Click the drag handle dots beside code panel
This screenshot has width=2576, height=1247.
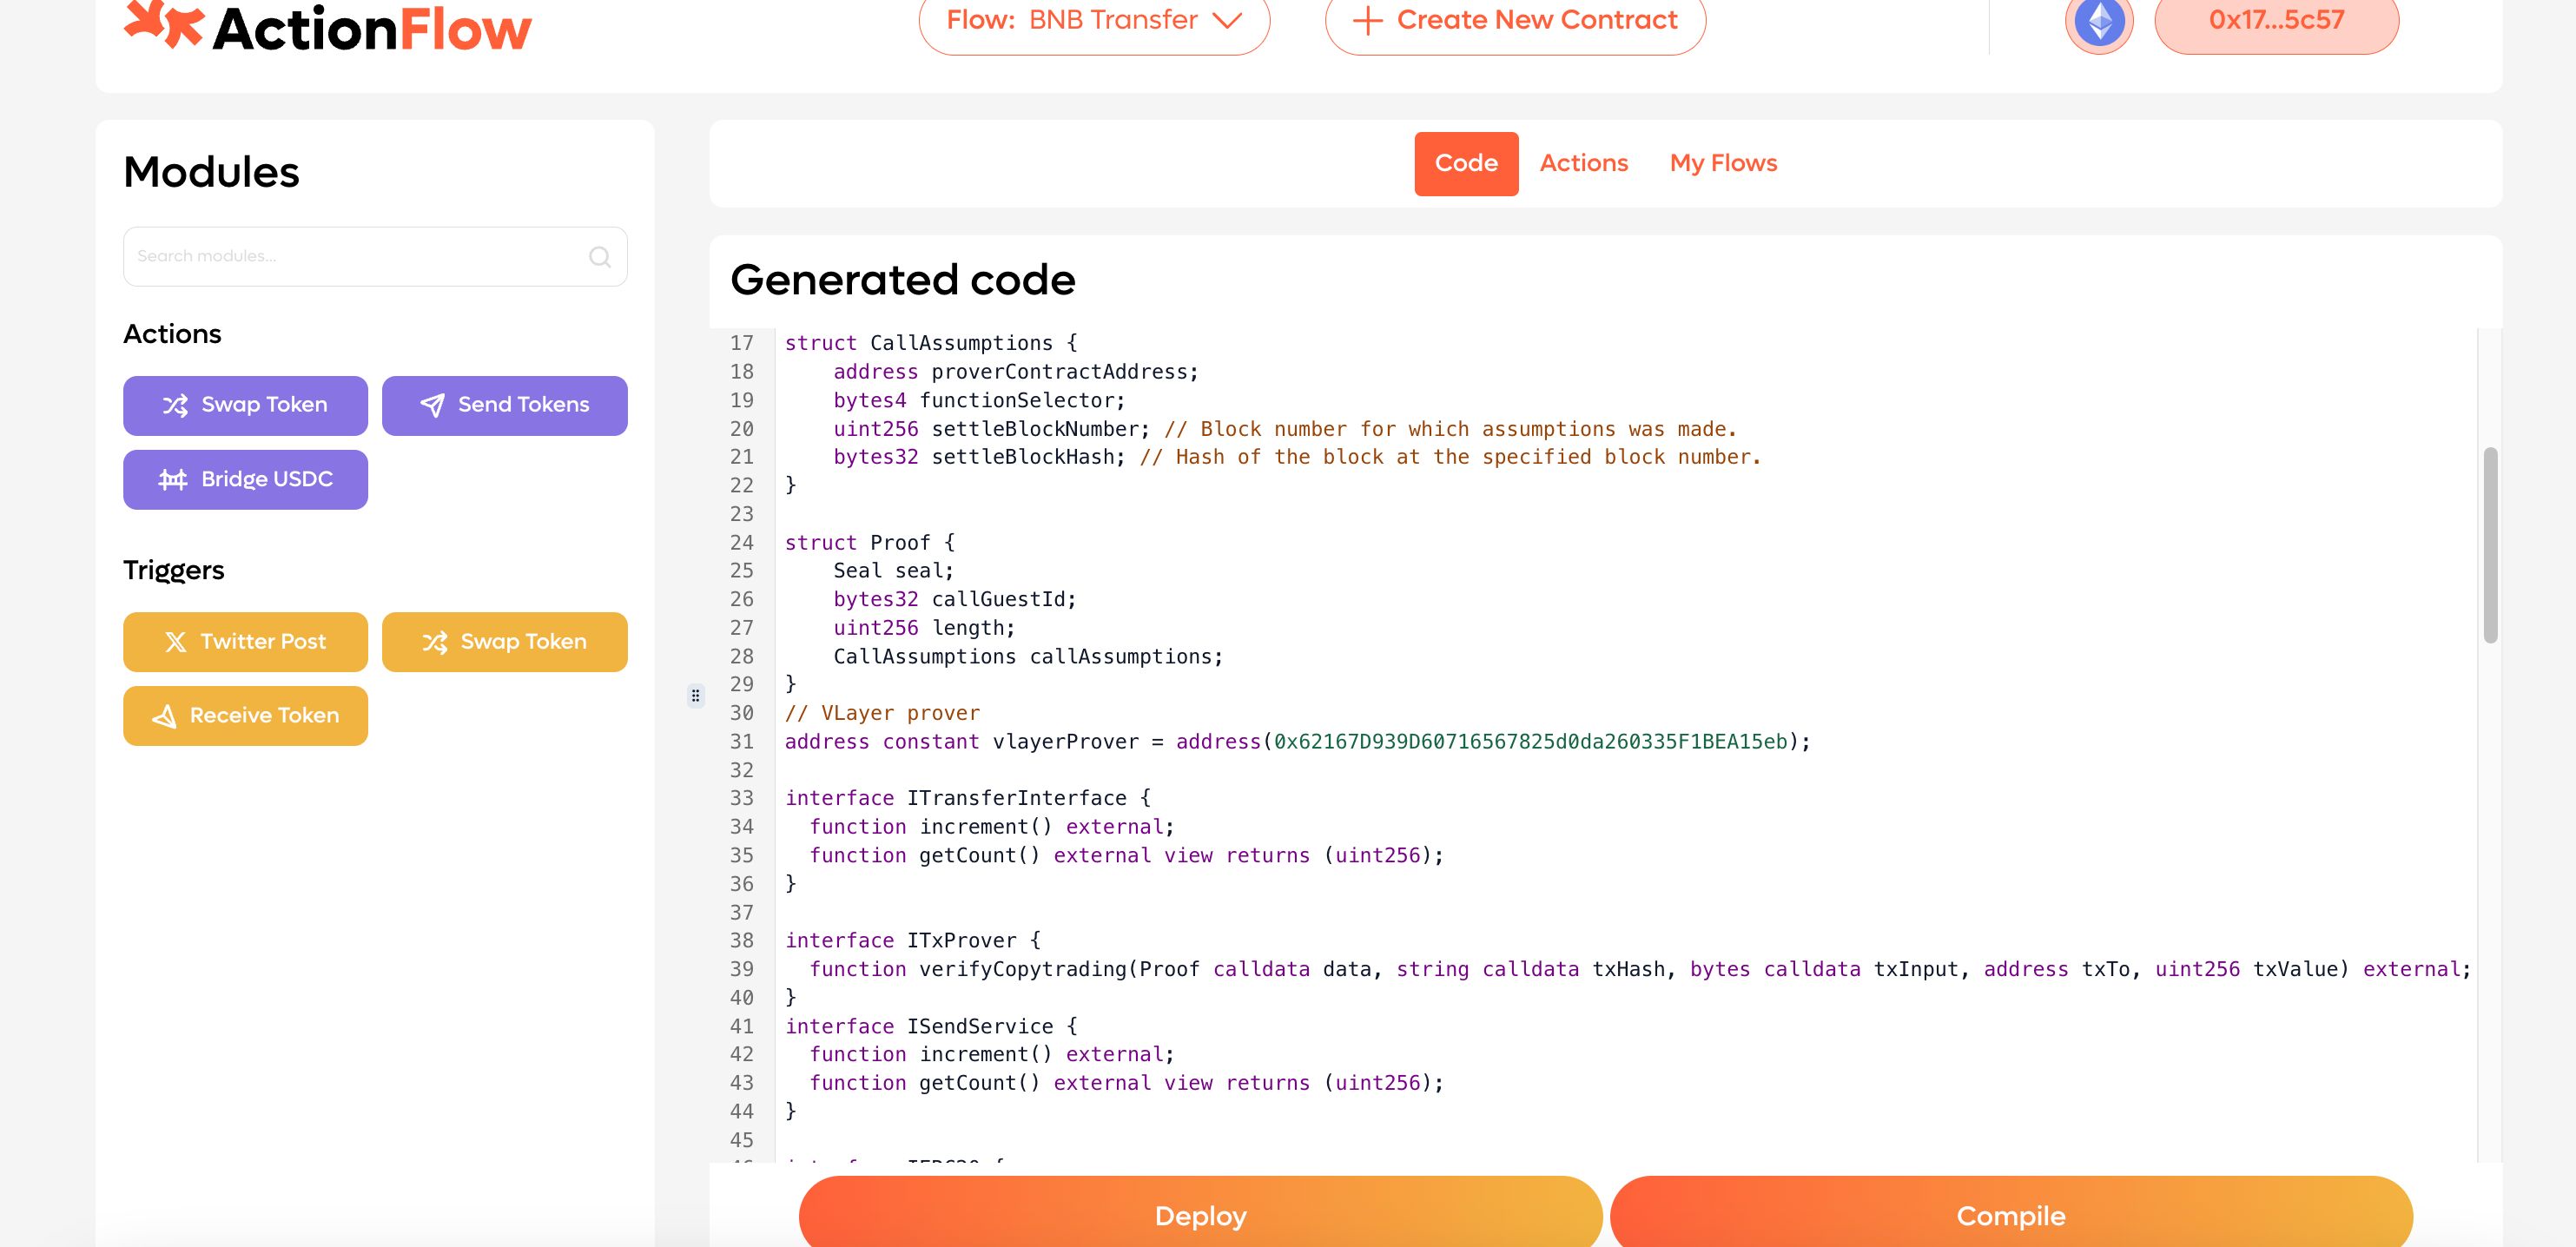(696, 696)
